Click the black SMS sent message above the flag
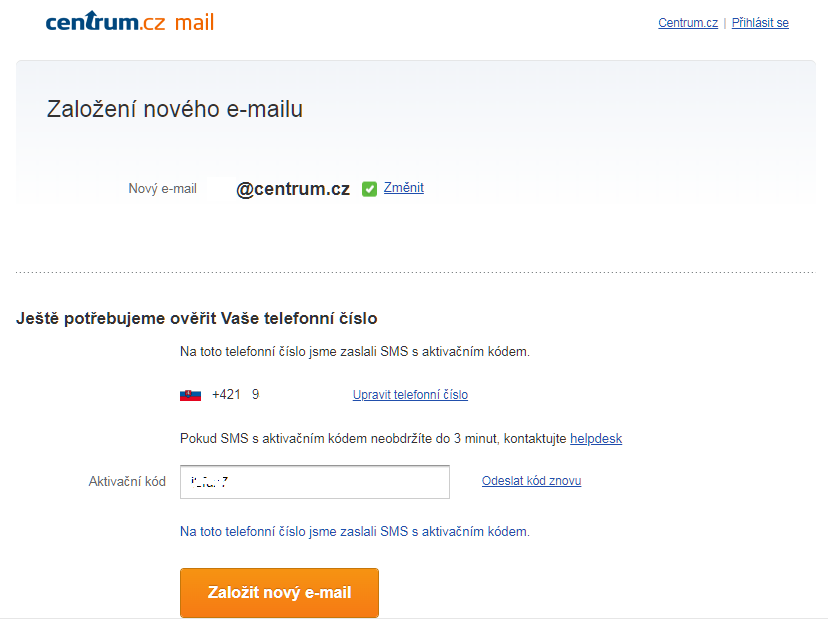 pos(354,352)
